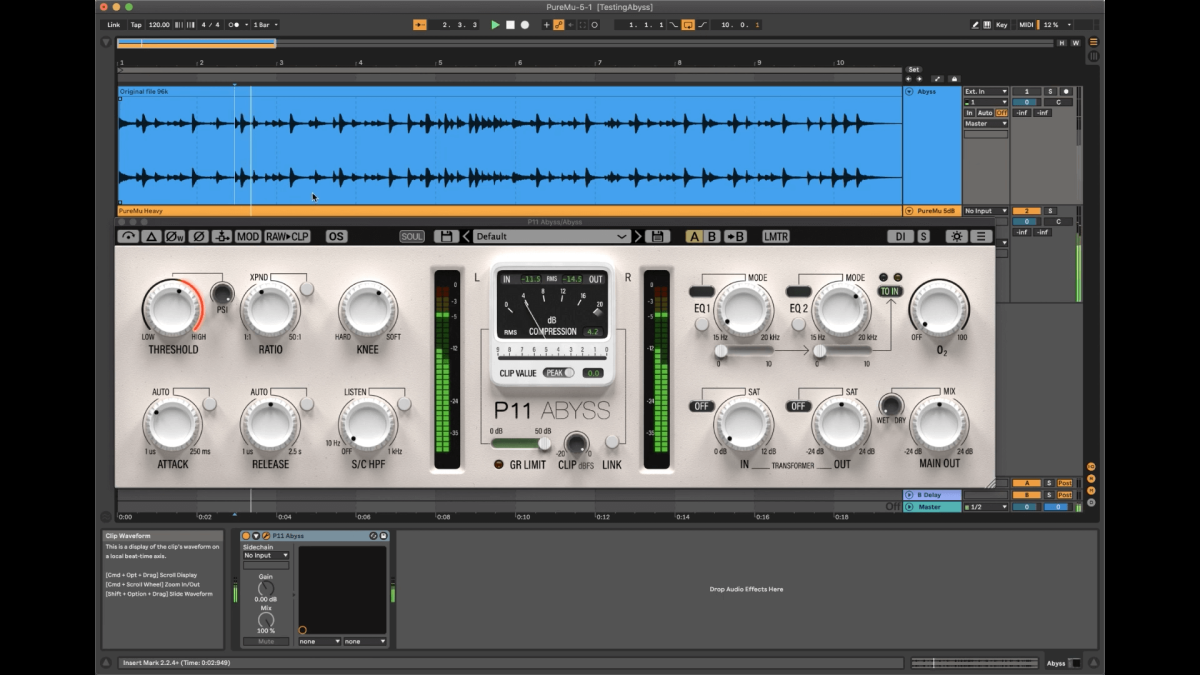
Task: Save the current preset with the left floppy icon
Action: point(446,237)
